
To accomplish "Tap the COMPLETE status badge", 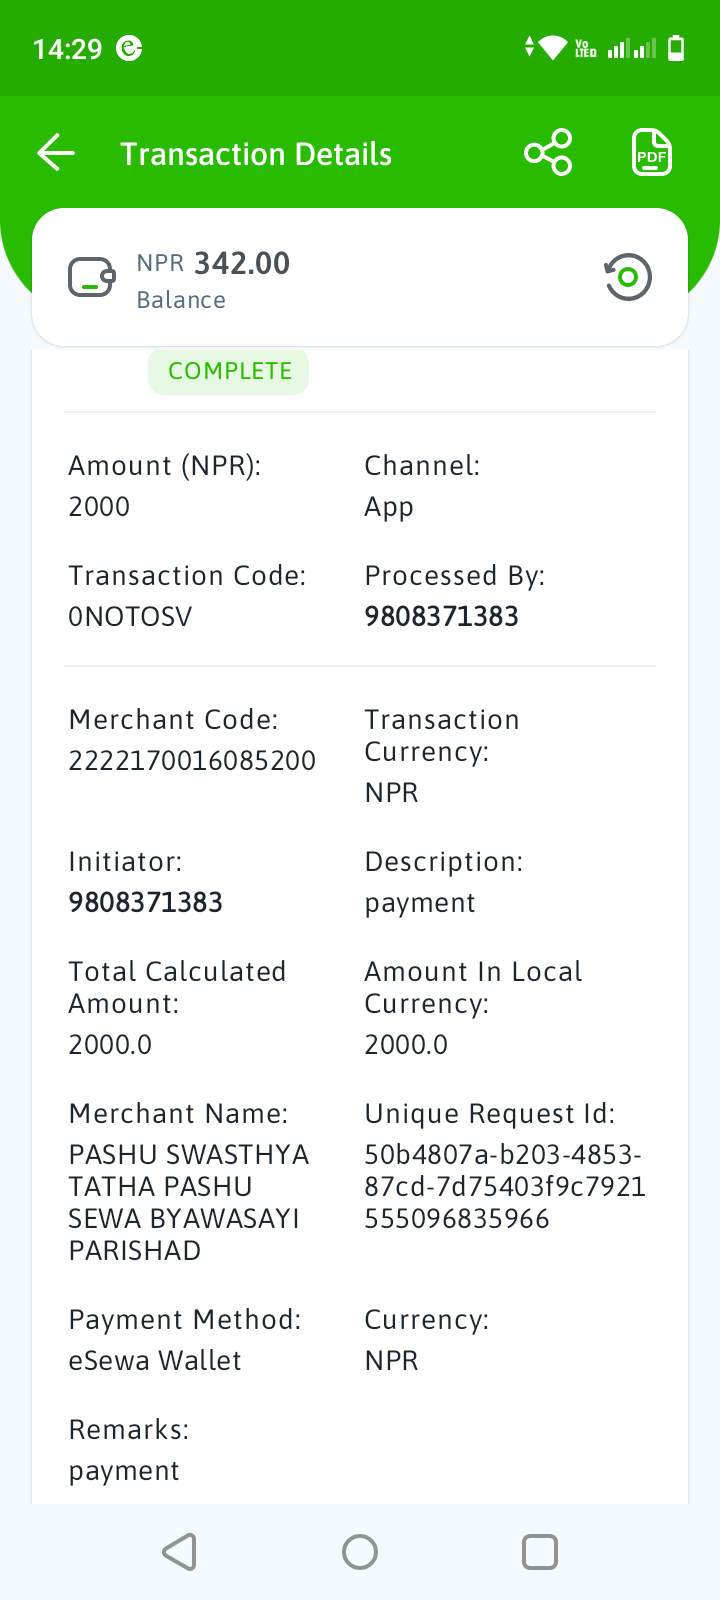I will [x=229, y=371].
